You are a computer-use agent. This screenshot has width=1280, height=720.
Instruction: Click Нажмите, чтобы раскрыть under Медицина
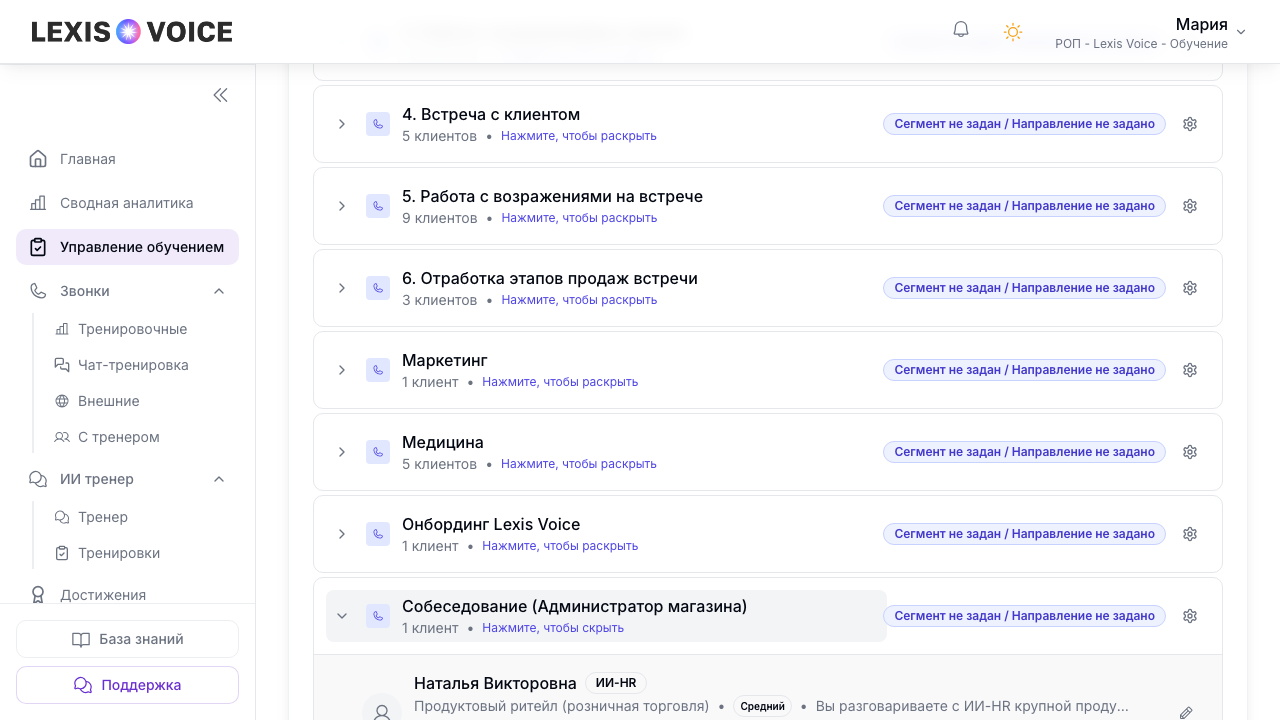[x=579, y=464]
